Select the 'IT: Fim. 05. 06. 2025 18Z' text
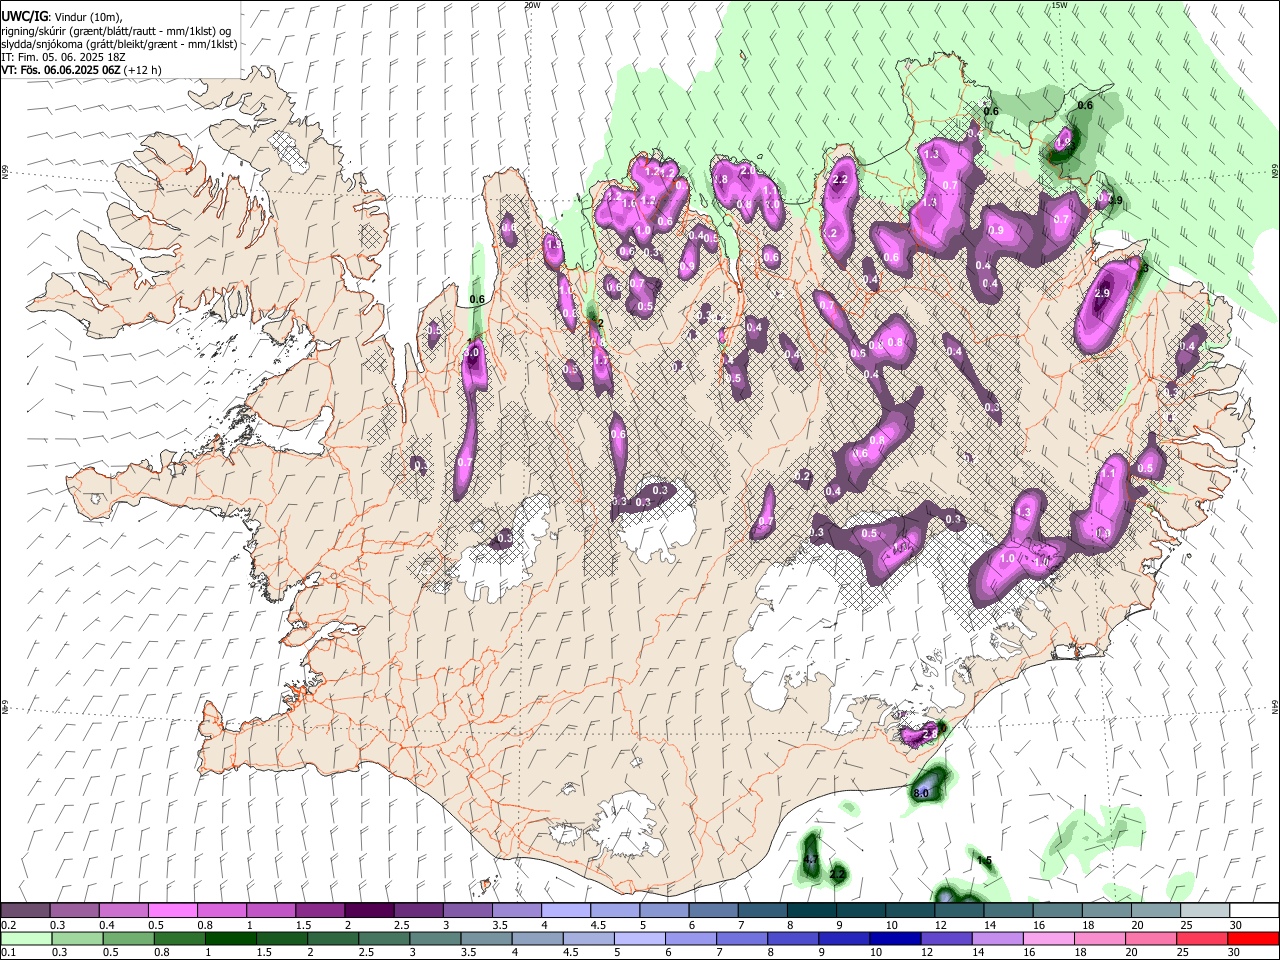Screen dimensions: 1280x960 coord(63,57)
